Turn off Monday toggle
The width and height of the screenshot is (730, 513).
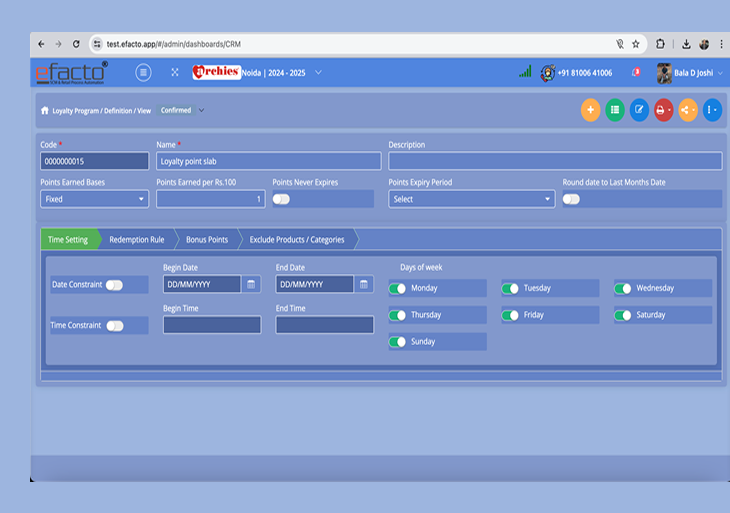tap(398, 289)
